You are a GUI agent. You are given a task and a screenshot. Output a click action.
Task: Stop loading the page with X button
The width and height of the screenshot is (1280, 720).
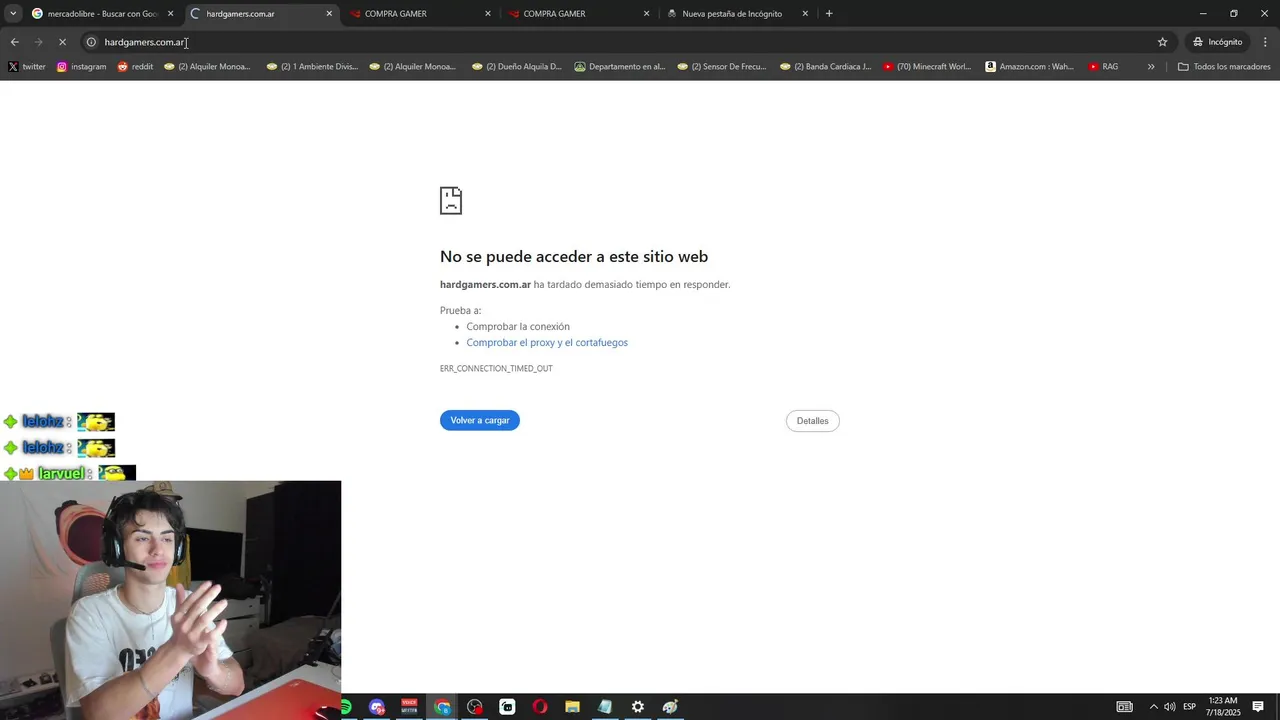[62, 42]
